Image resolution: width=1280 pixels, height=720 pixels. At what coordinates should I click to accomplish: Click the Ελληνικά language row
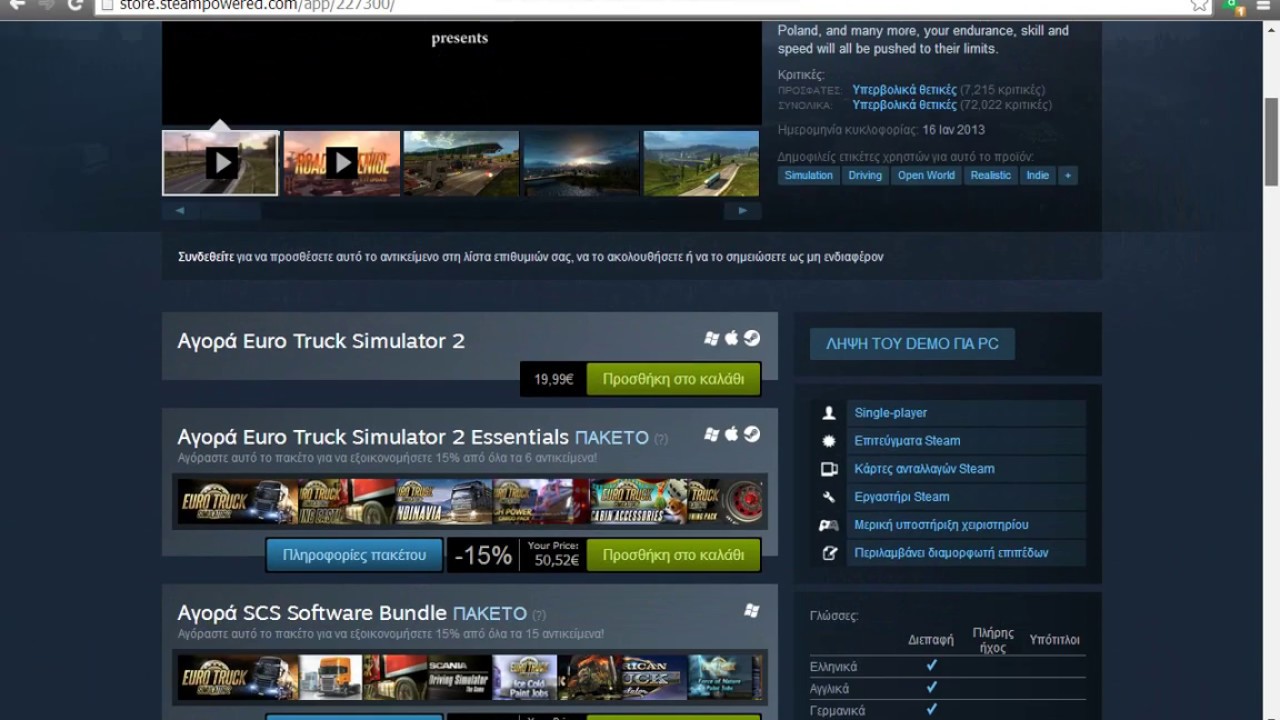[947, 666]
